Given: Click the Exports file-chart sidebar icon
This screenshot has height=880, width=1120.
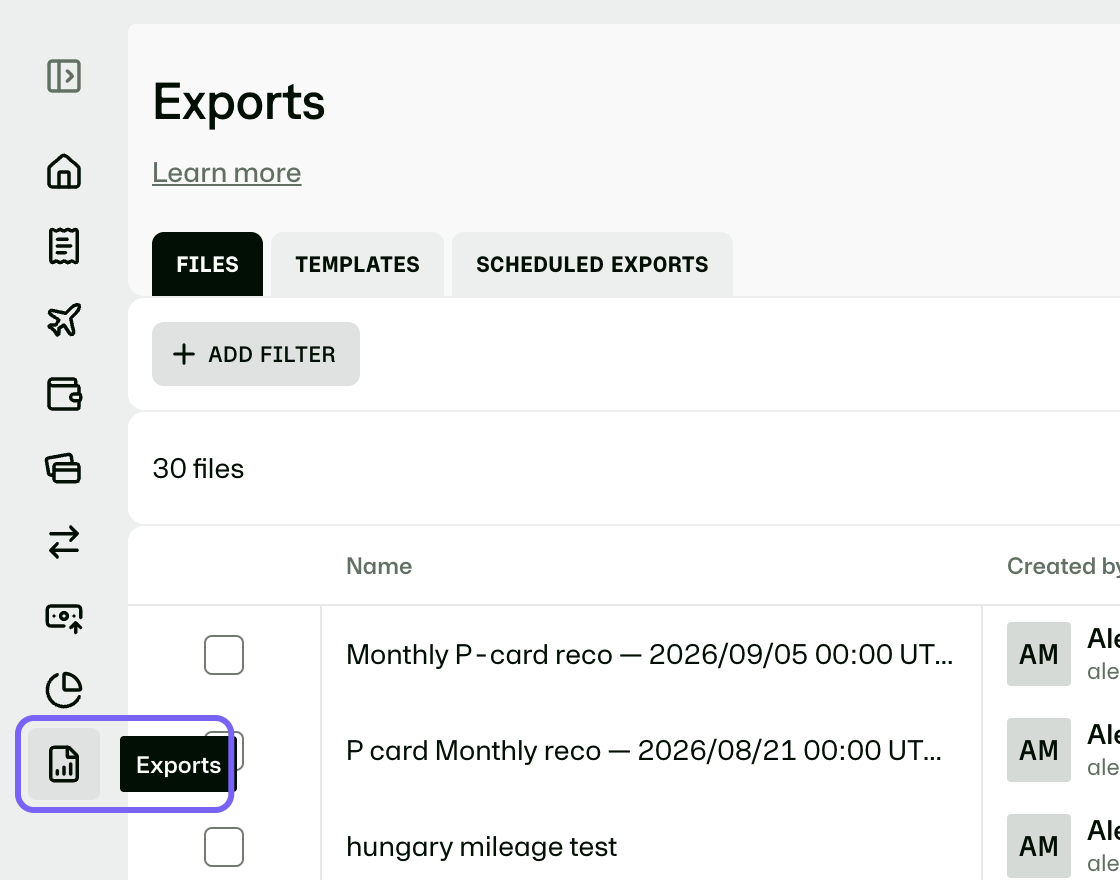Looking at the screenshot, I should 64,764.
